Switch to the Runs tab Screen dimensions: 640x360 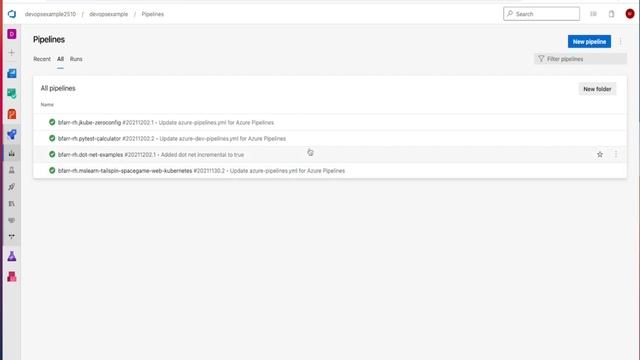click(76, 59)
